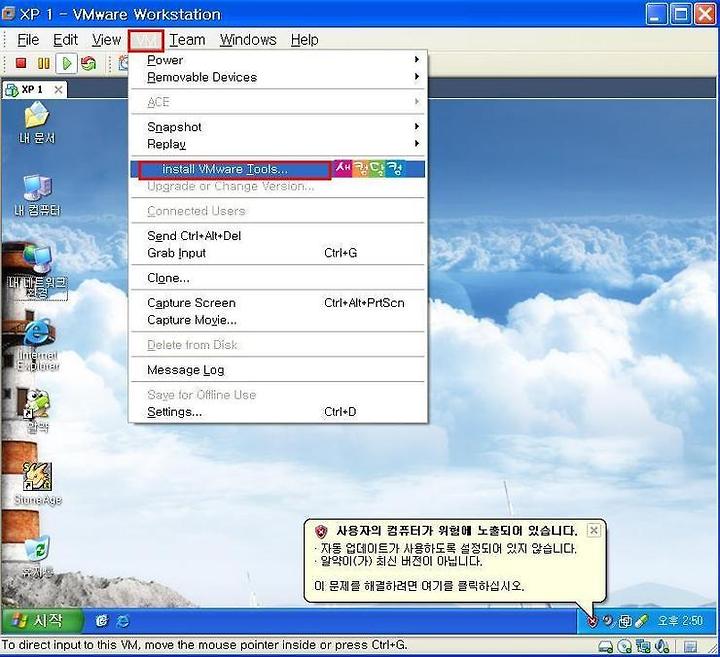The image size is (720, 657).
Task: Close the XP 1 tab
Action: pos(58,90)
